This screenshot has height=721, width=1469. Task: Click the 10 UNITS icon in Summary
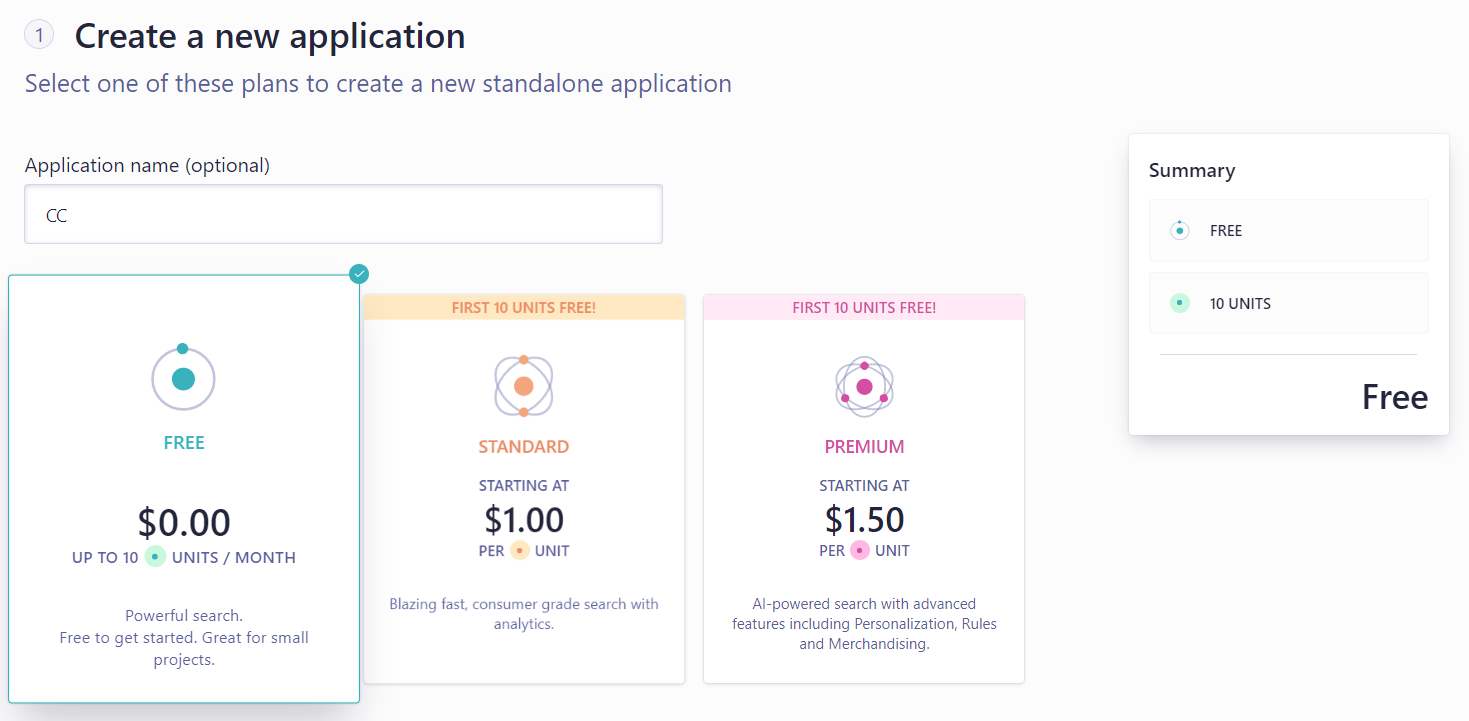pos(1180,303)
